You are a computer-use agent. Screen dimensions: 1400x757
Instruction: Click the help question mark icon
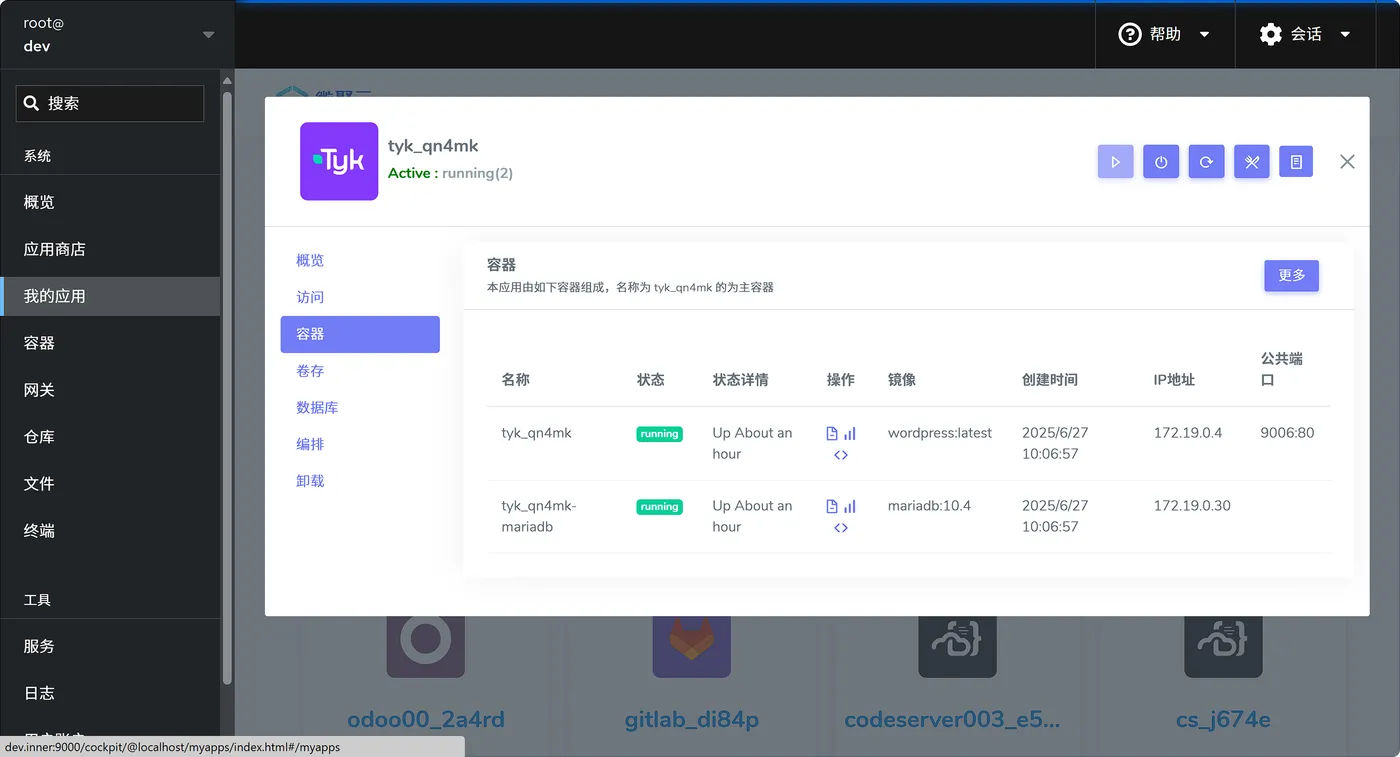pos(1130,34)
